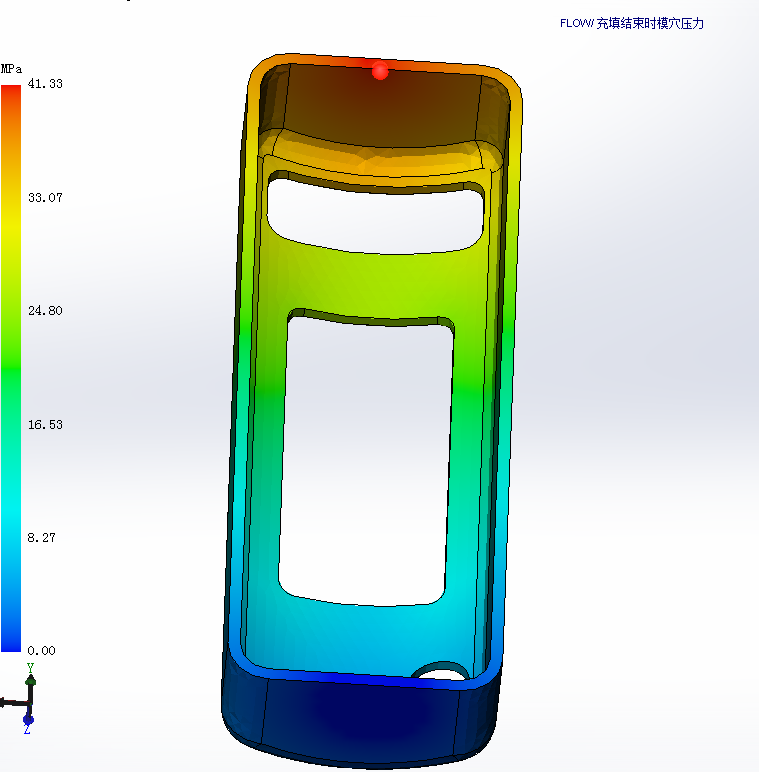This screenshot has height=772, width=759.
Task: Click the FLOW cavity pressure result title
Action: pyautogui.click(x=631, y=23)
